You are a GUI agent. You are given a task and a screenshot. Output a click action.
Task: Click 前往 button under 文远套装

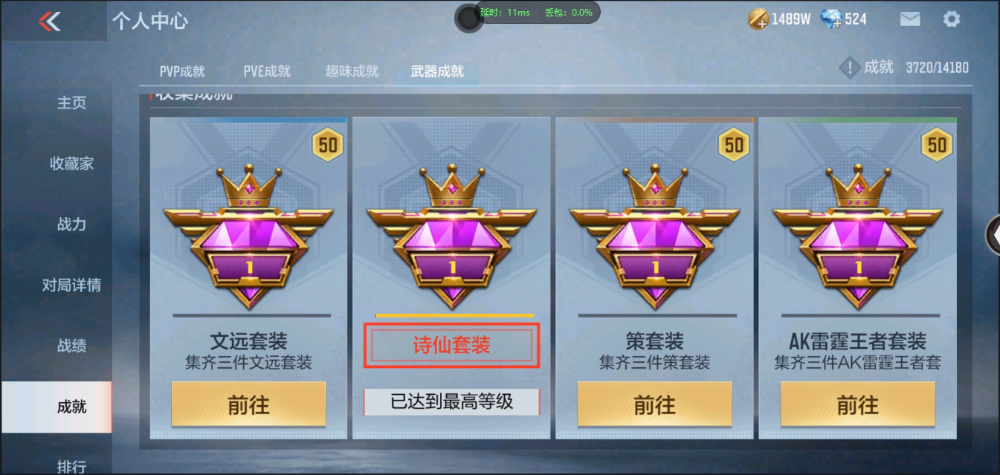(x=249, y=404)
